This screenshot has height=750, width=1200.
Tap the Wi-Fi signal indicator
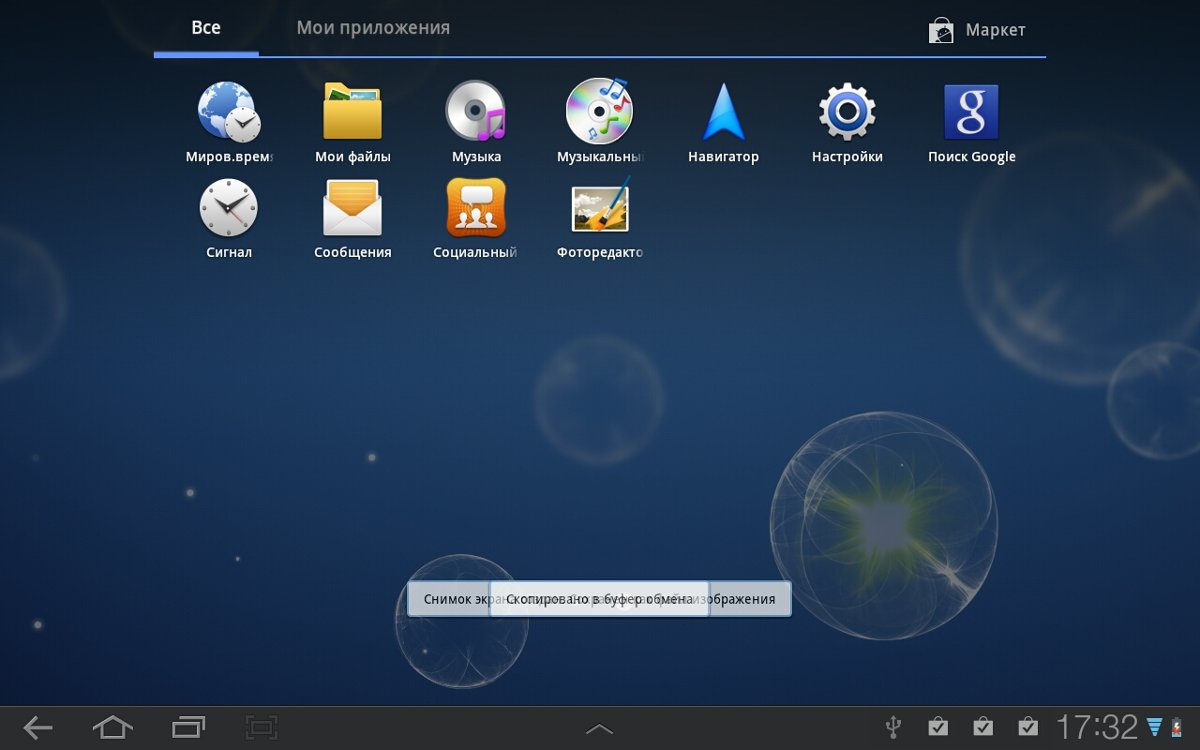pyautogui.click(x=1155, y=727)
